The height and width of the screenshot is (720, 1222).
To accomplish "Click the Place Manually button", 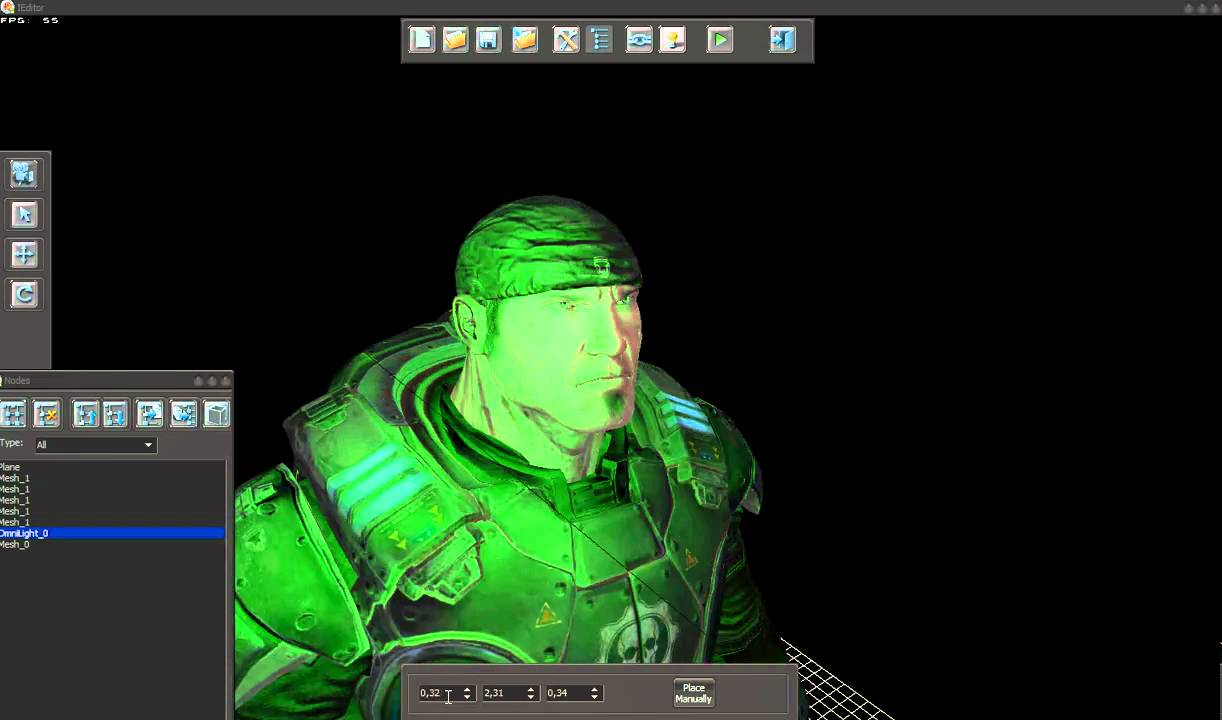I will tap(693, 693).
